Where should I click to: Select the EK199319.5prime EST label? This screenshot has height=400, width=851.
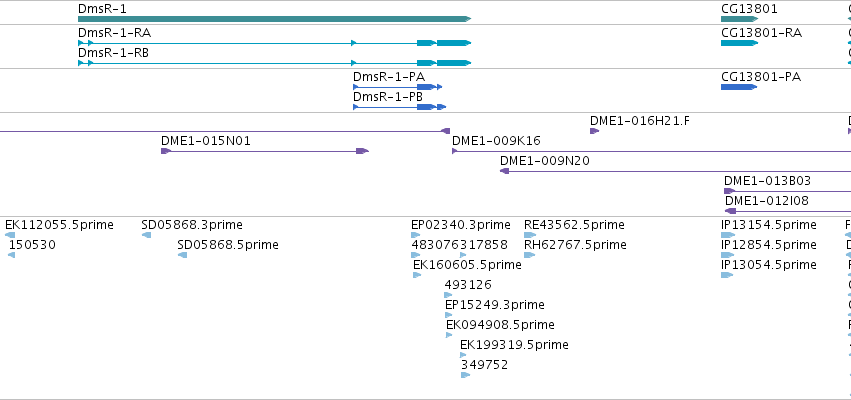(x=515, y=345)
